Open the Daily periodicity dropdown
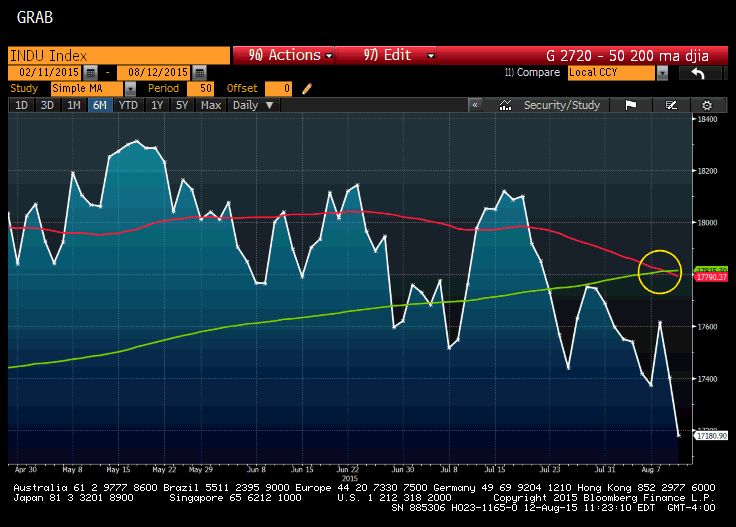The image size is (736, 527). (x=253, y=105)
